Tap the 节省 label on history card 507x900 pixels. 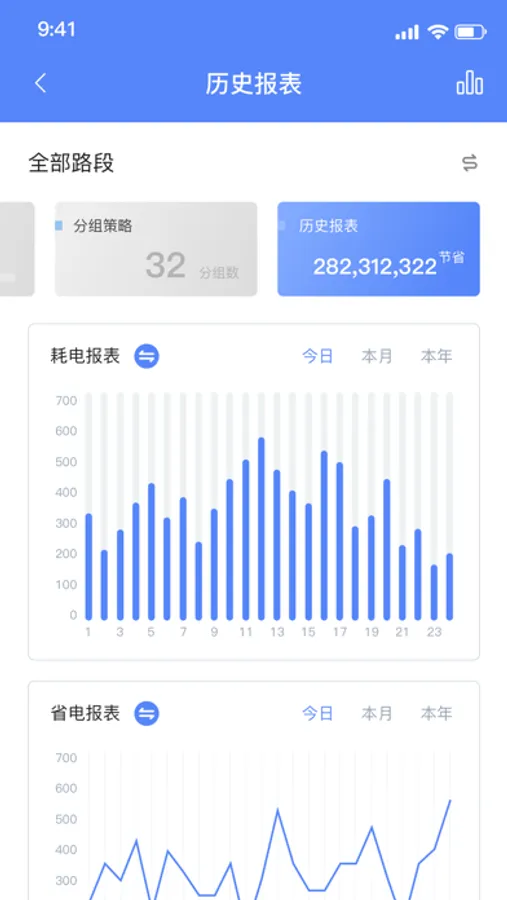tap(452, 257)
